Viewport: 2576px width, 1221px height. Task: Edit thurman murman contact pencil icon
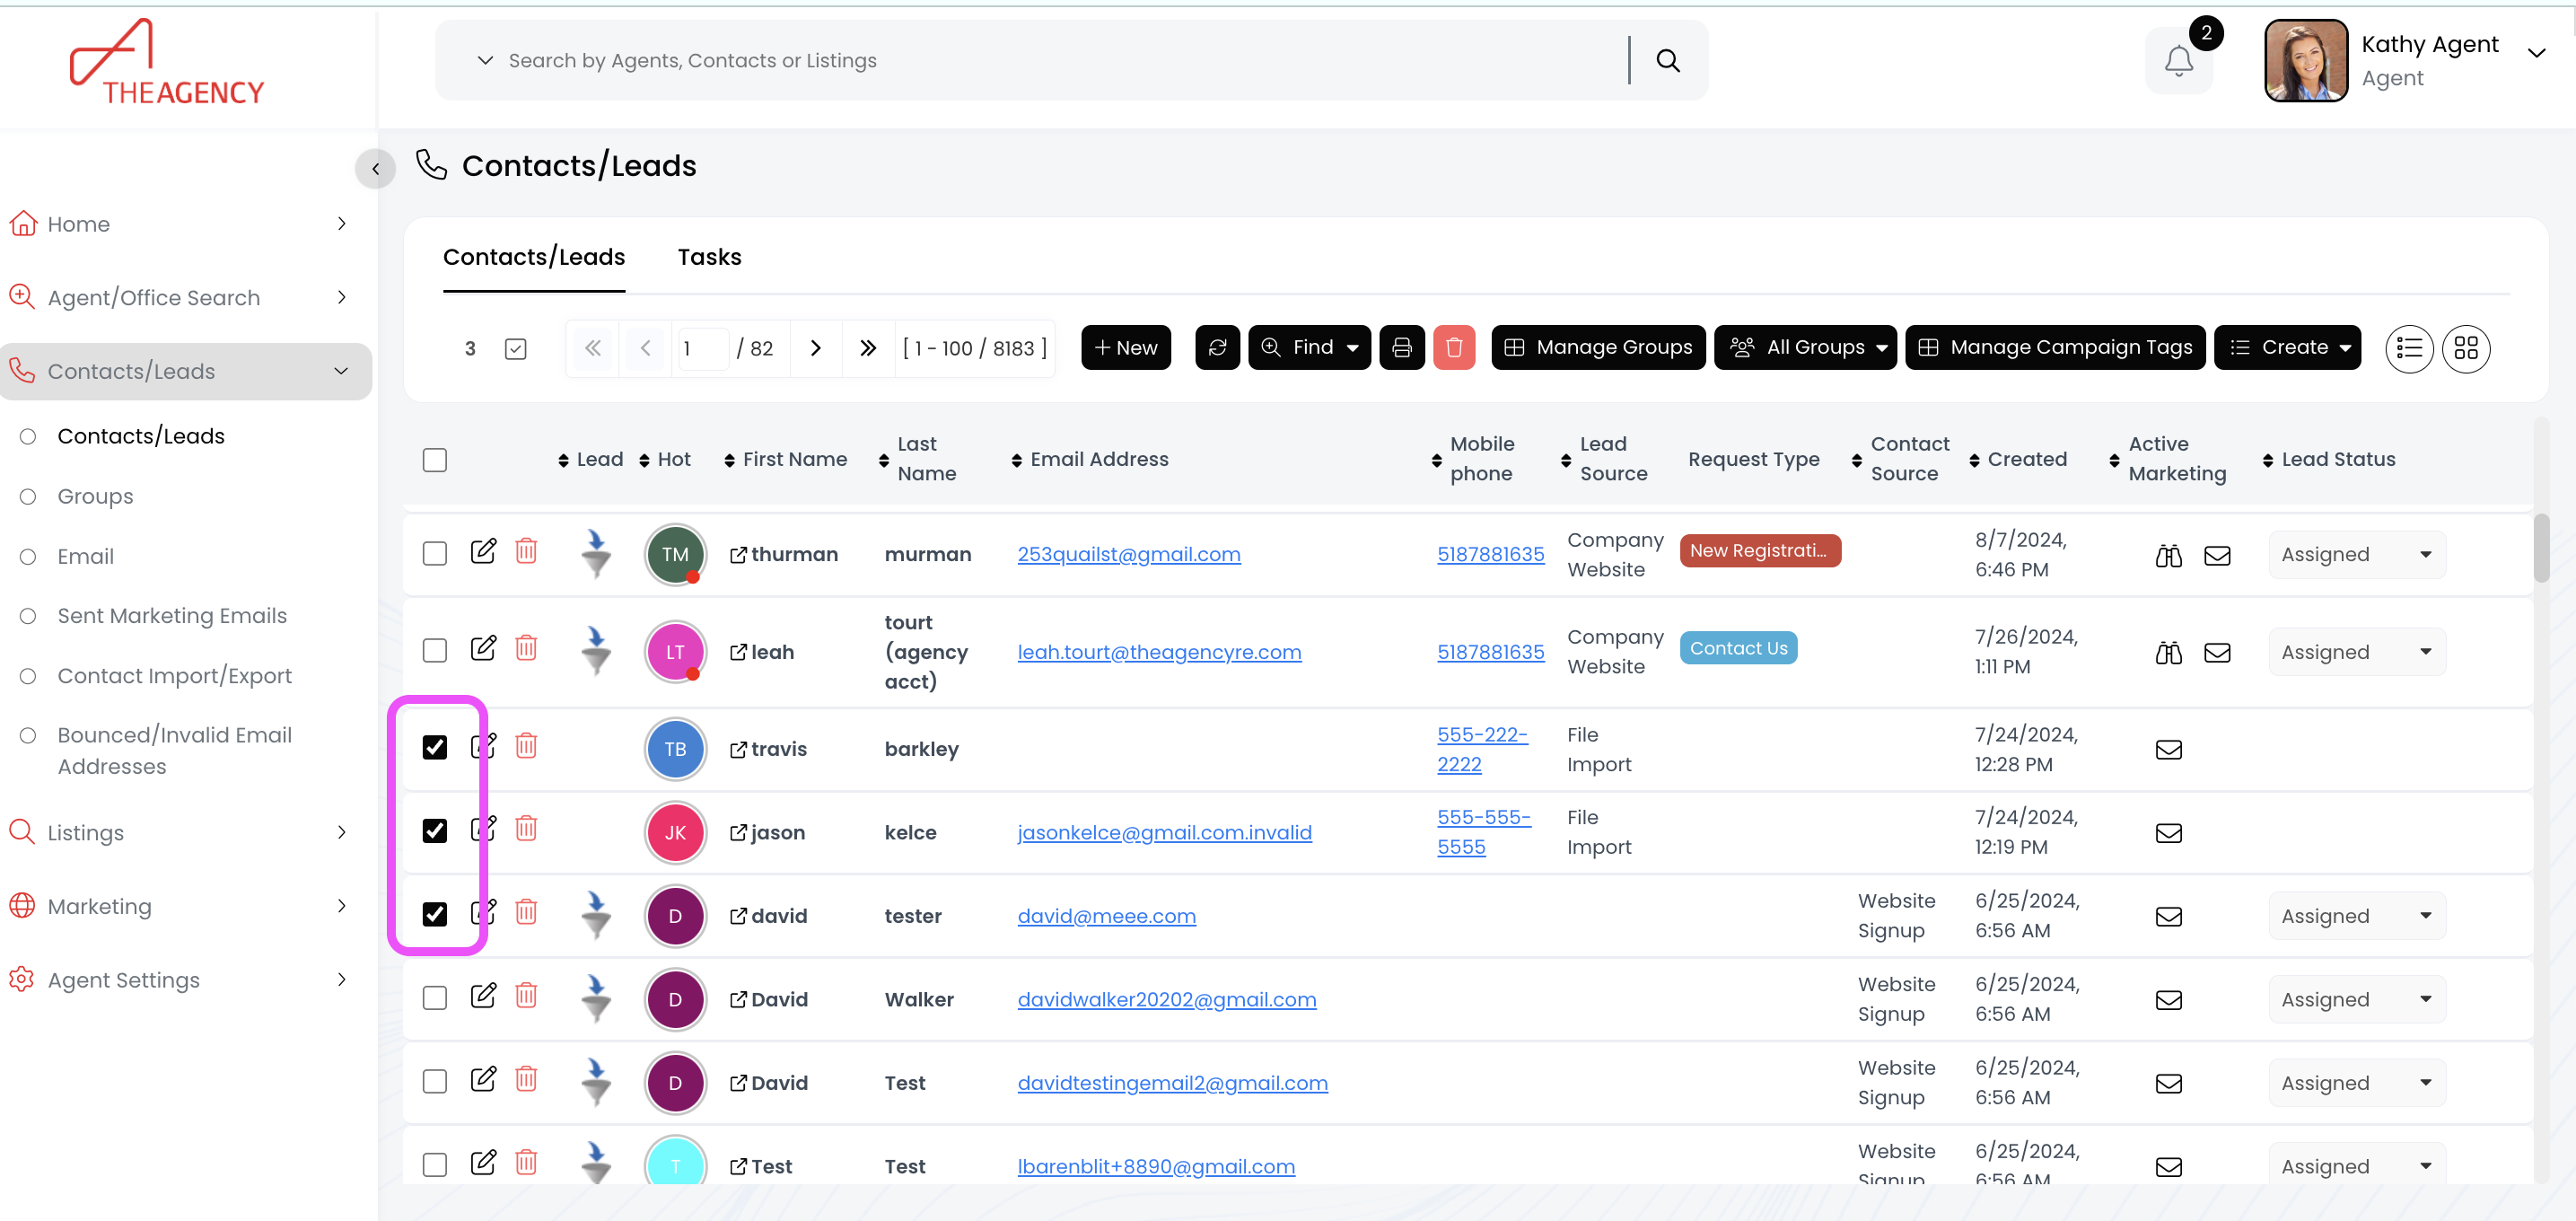483,552
